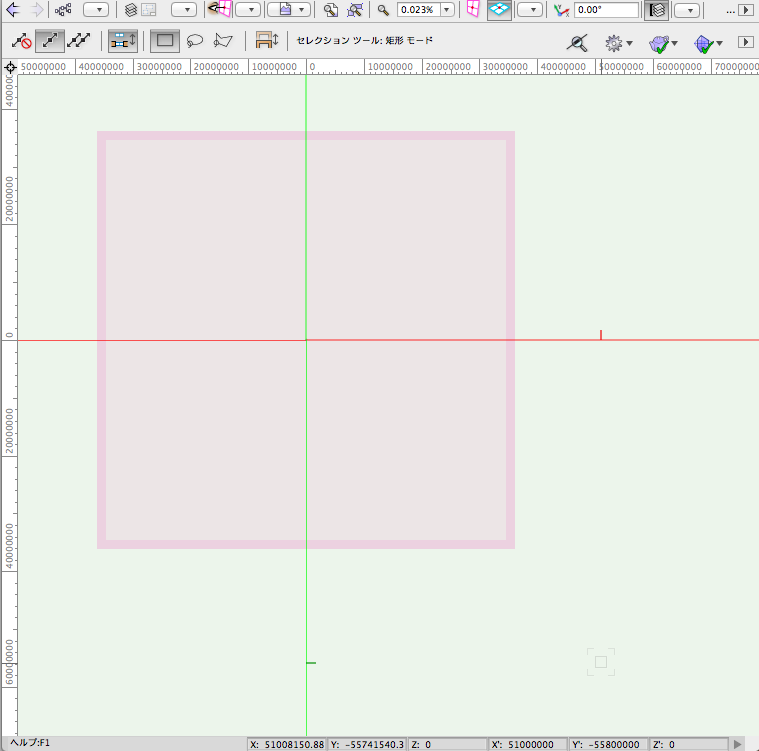This screenshot has height=751, width=759.
Task: Click the Layers stack icon
Action: (x=131, y=10)
